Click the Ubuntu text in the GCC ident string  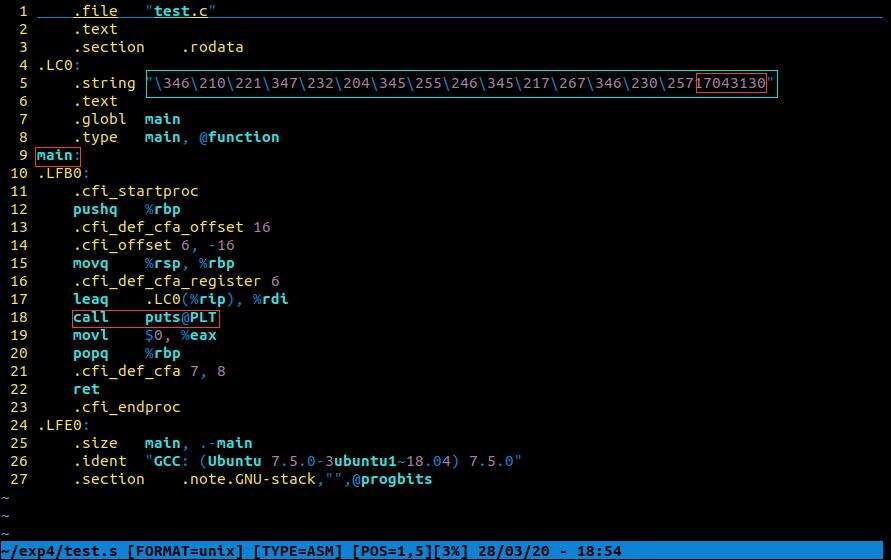click(235, 462)
